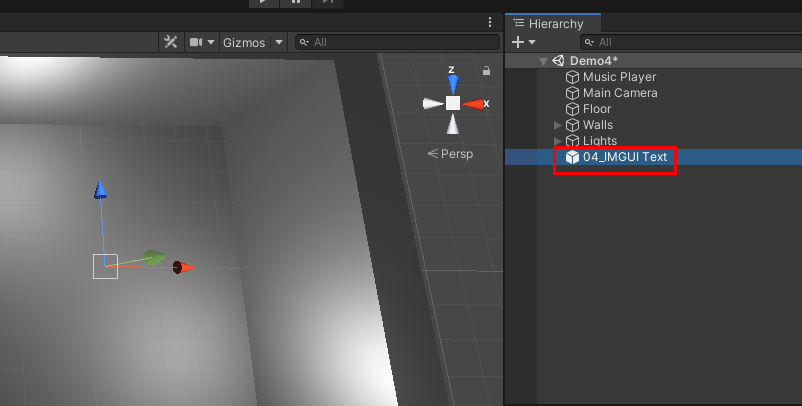Image resolution: width=802 pixels, height=406 pixels.
Task: Click the blue Z axis cone of orientation gizmo
Action: [x=453, y=84]
